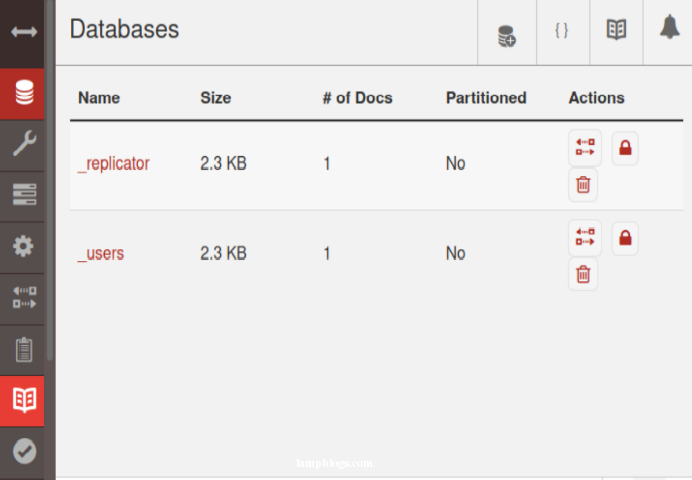Open Replication in the sidebar
This screenshot has width=692, height=480.
(x=24, y=297)
